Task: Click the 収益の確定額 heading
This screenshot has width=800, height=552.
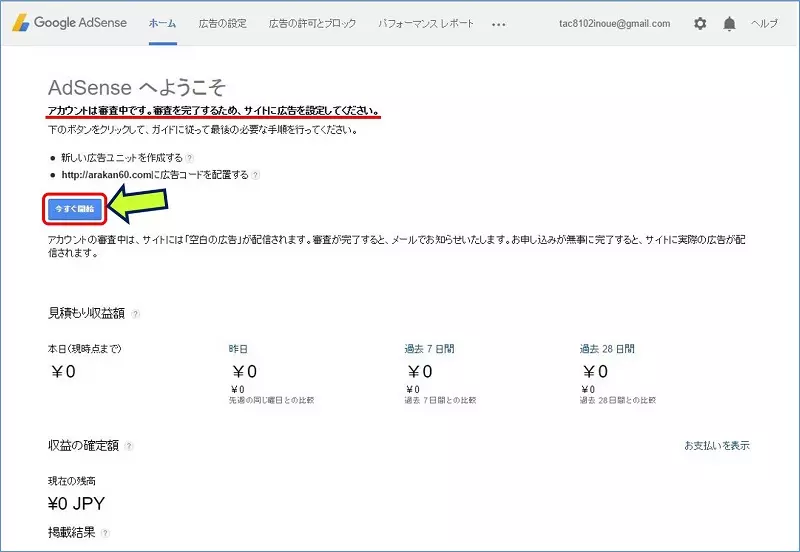Action: [83, 445]
